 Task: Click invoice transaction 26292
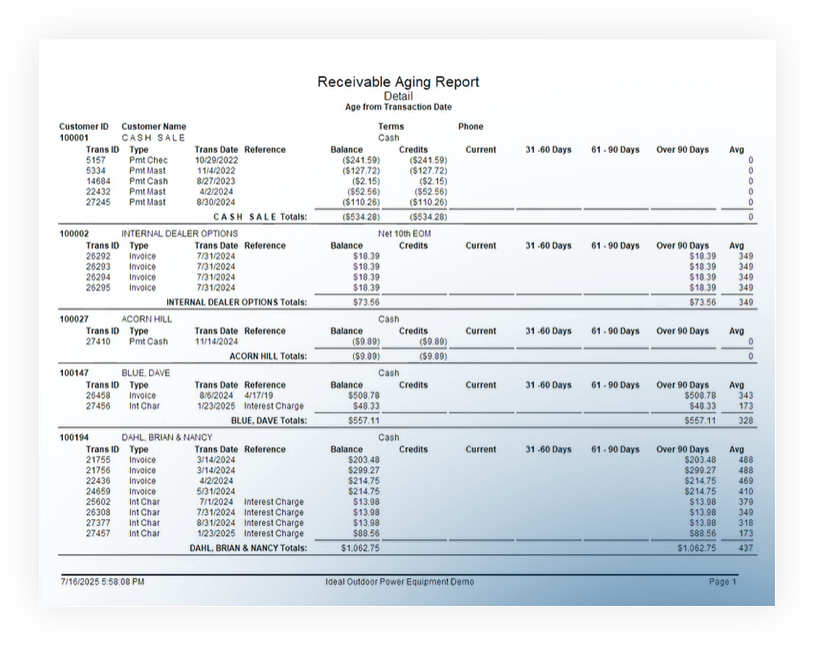point(98,256)
